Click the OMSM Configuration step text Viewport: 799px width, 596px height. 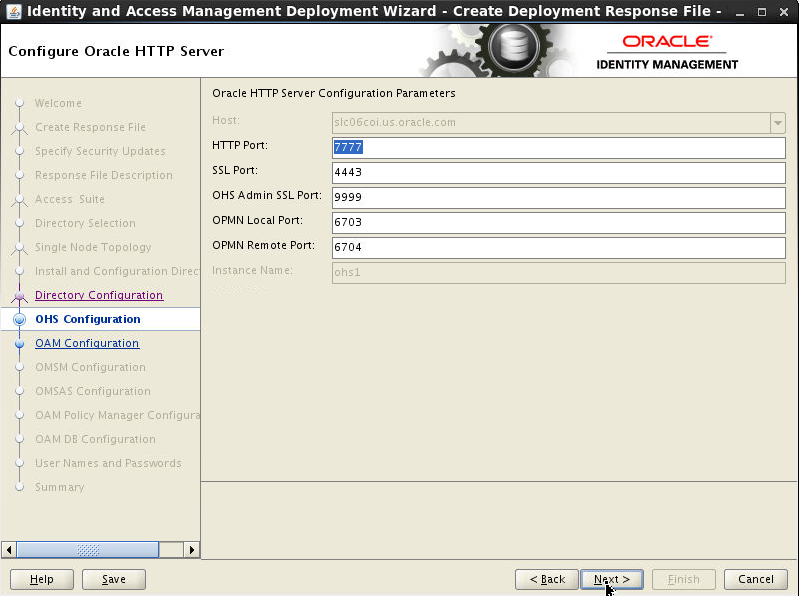(x=90, y=367)
